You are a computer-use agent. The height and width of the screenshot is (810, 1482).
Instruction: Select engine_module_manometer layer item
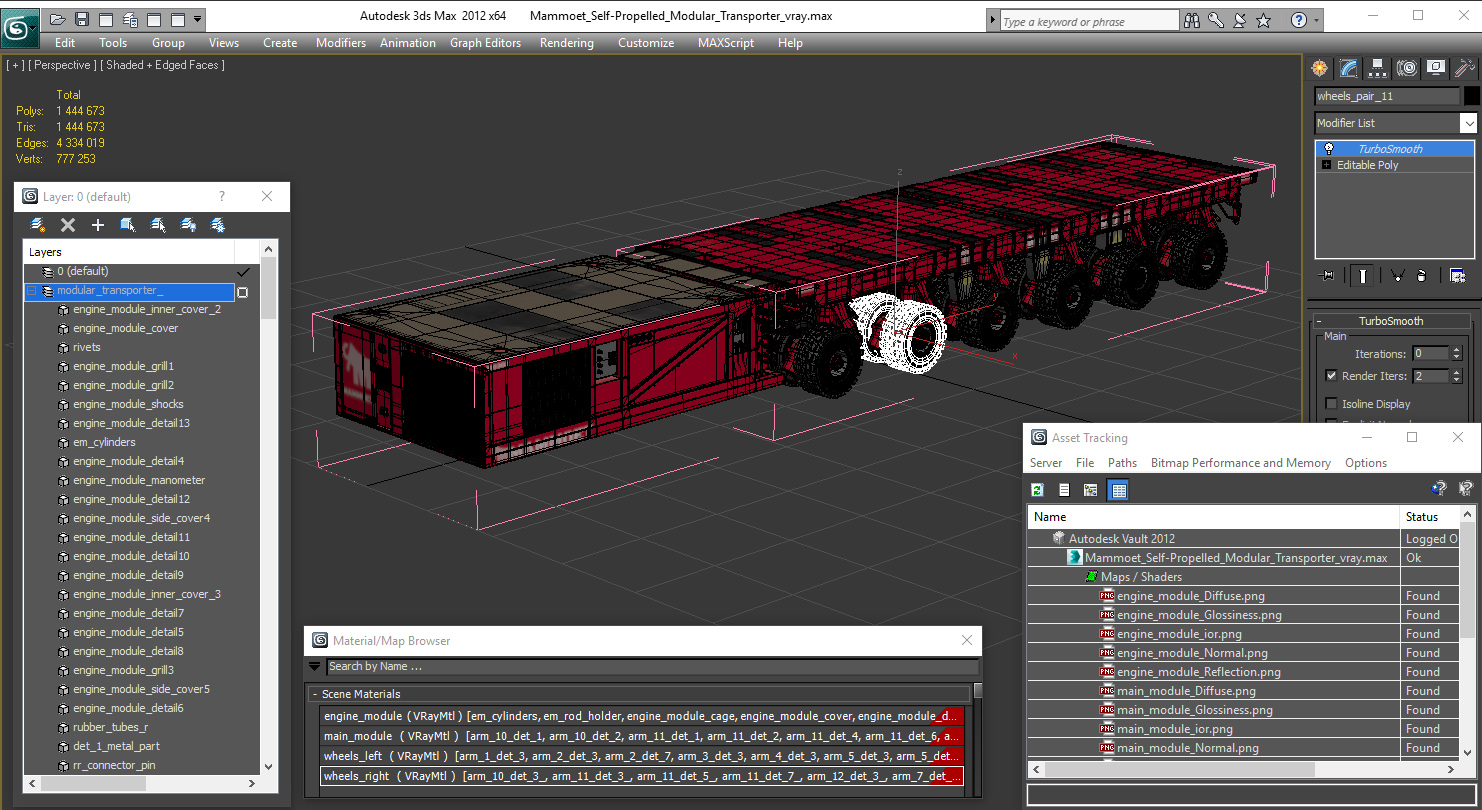point(139,480)
